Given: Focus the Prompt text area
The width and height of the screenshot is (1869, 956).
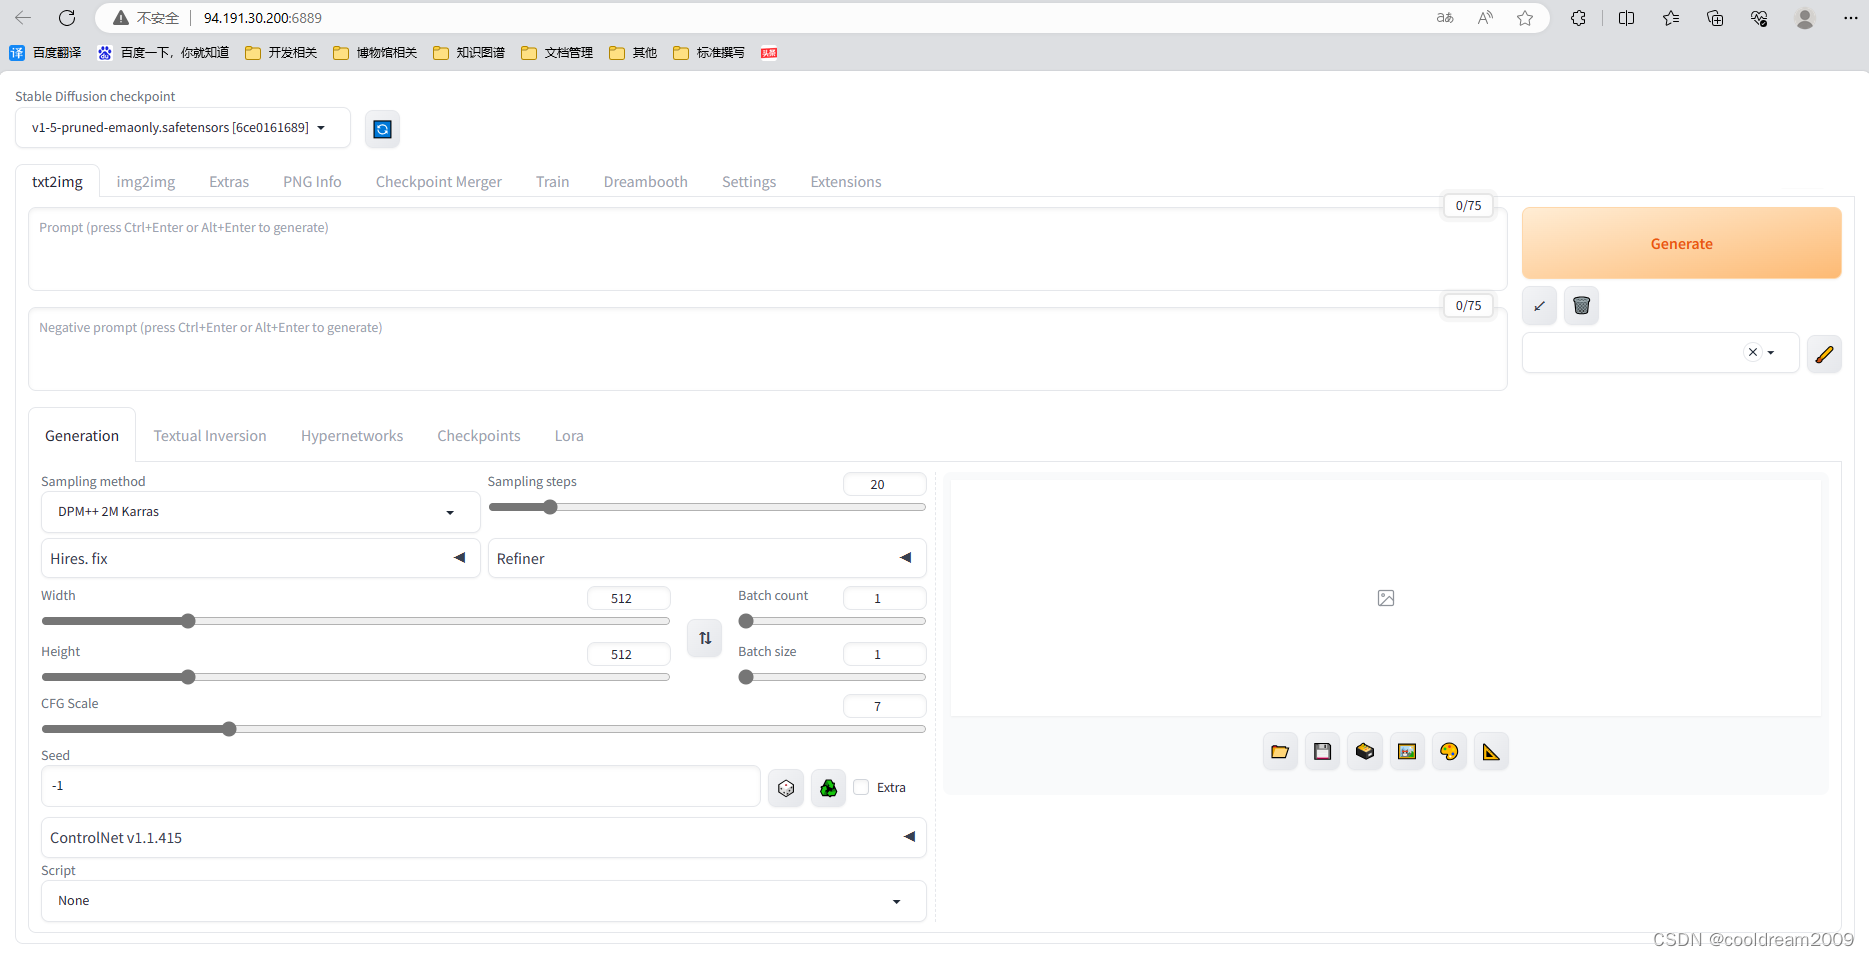Looking at the screenshot, I should pos(767,249).
